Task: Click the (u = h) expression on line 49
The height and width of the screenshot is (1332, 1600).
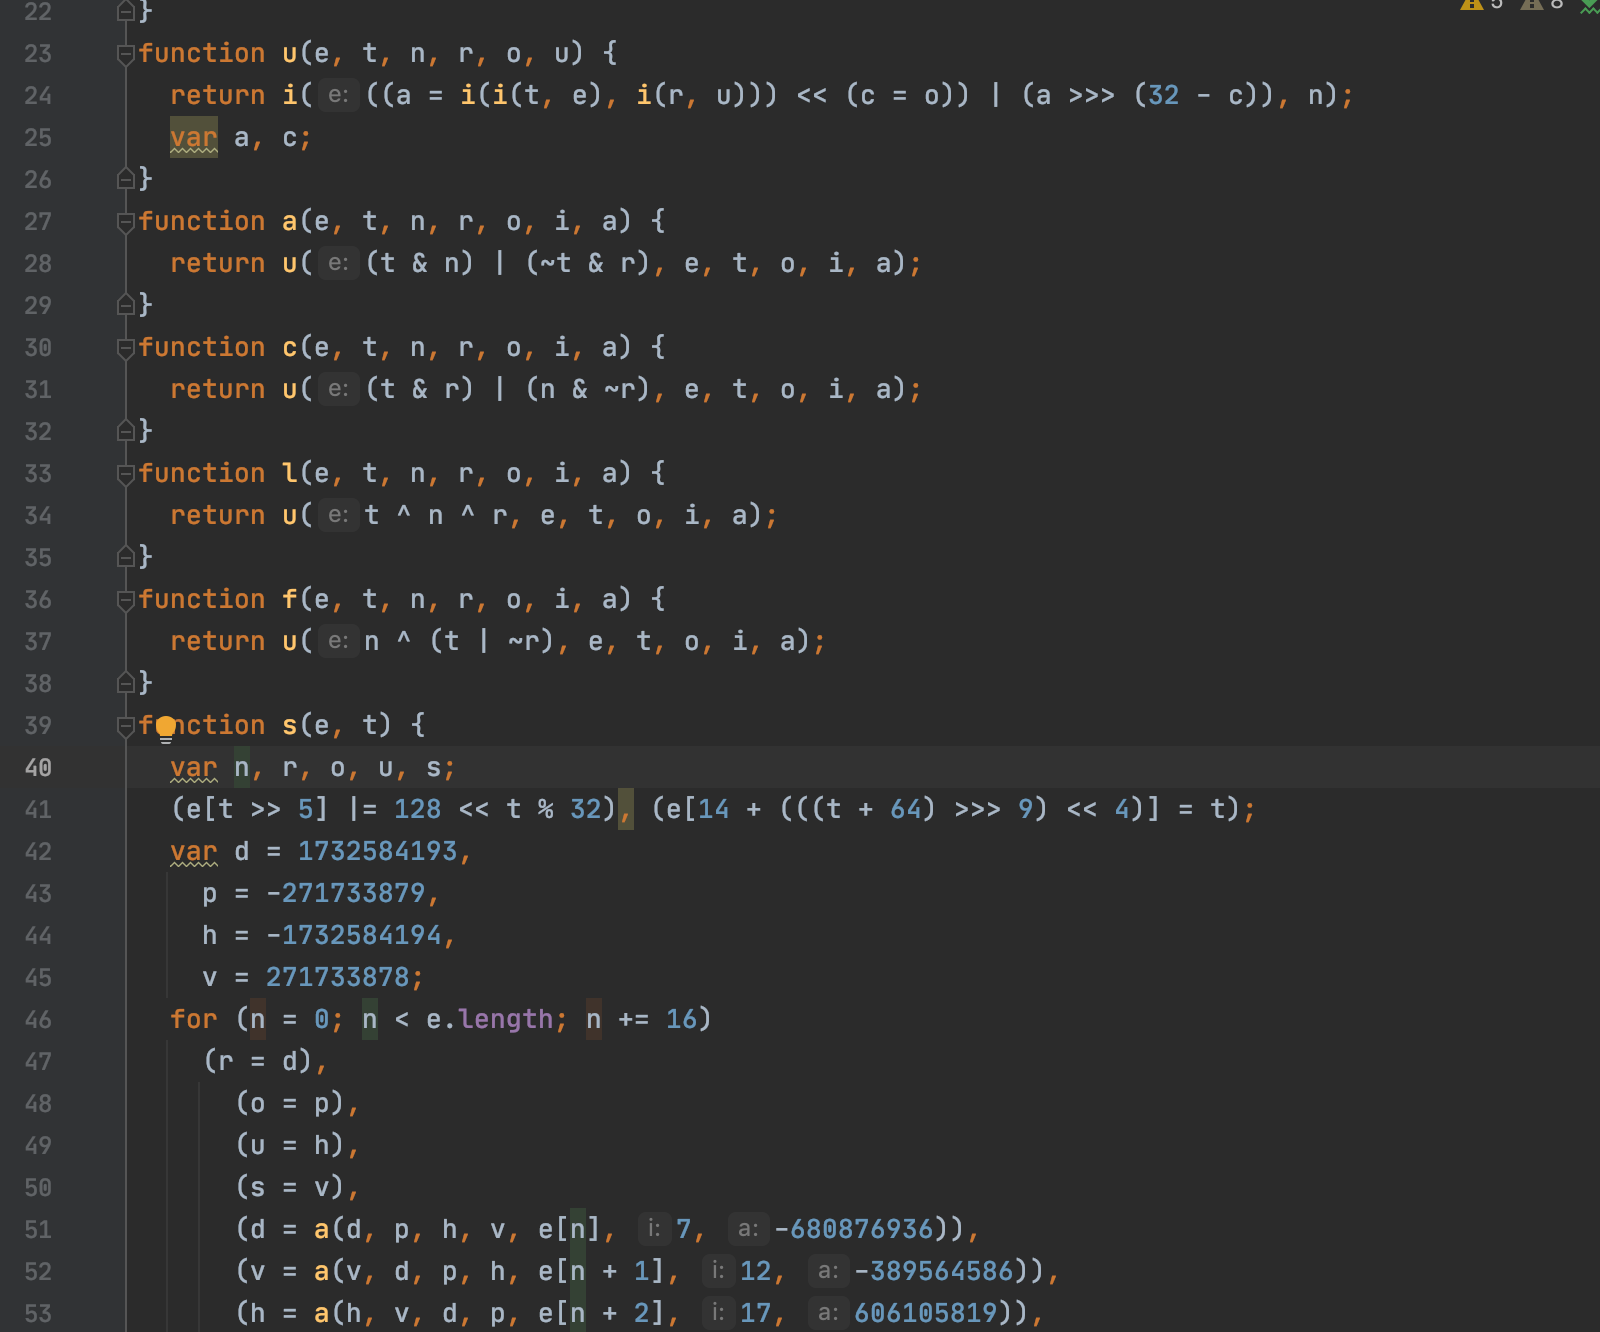Action: pyautogui.click(x=290, y=1145)
